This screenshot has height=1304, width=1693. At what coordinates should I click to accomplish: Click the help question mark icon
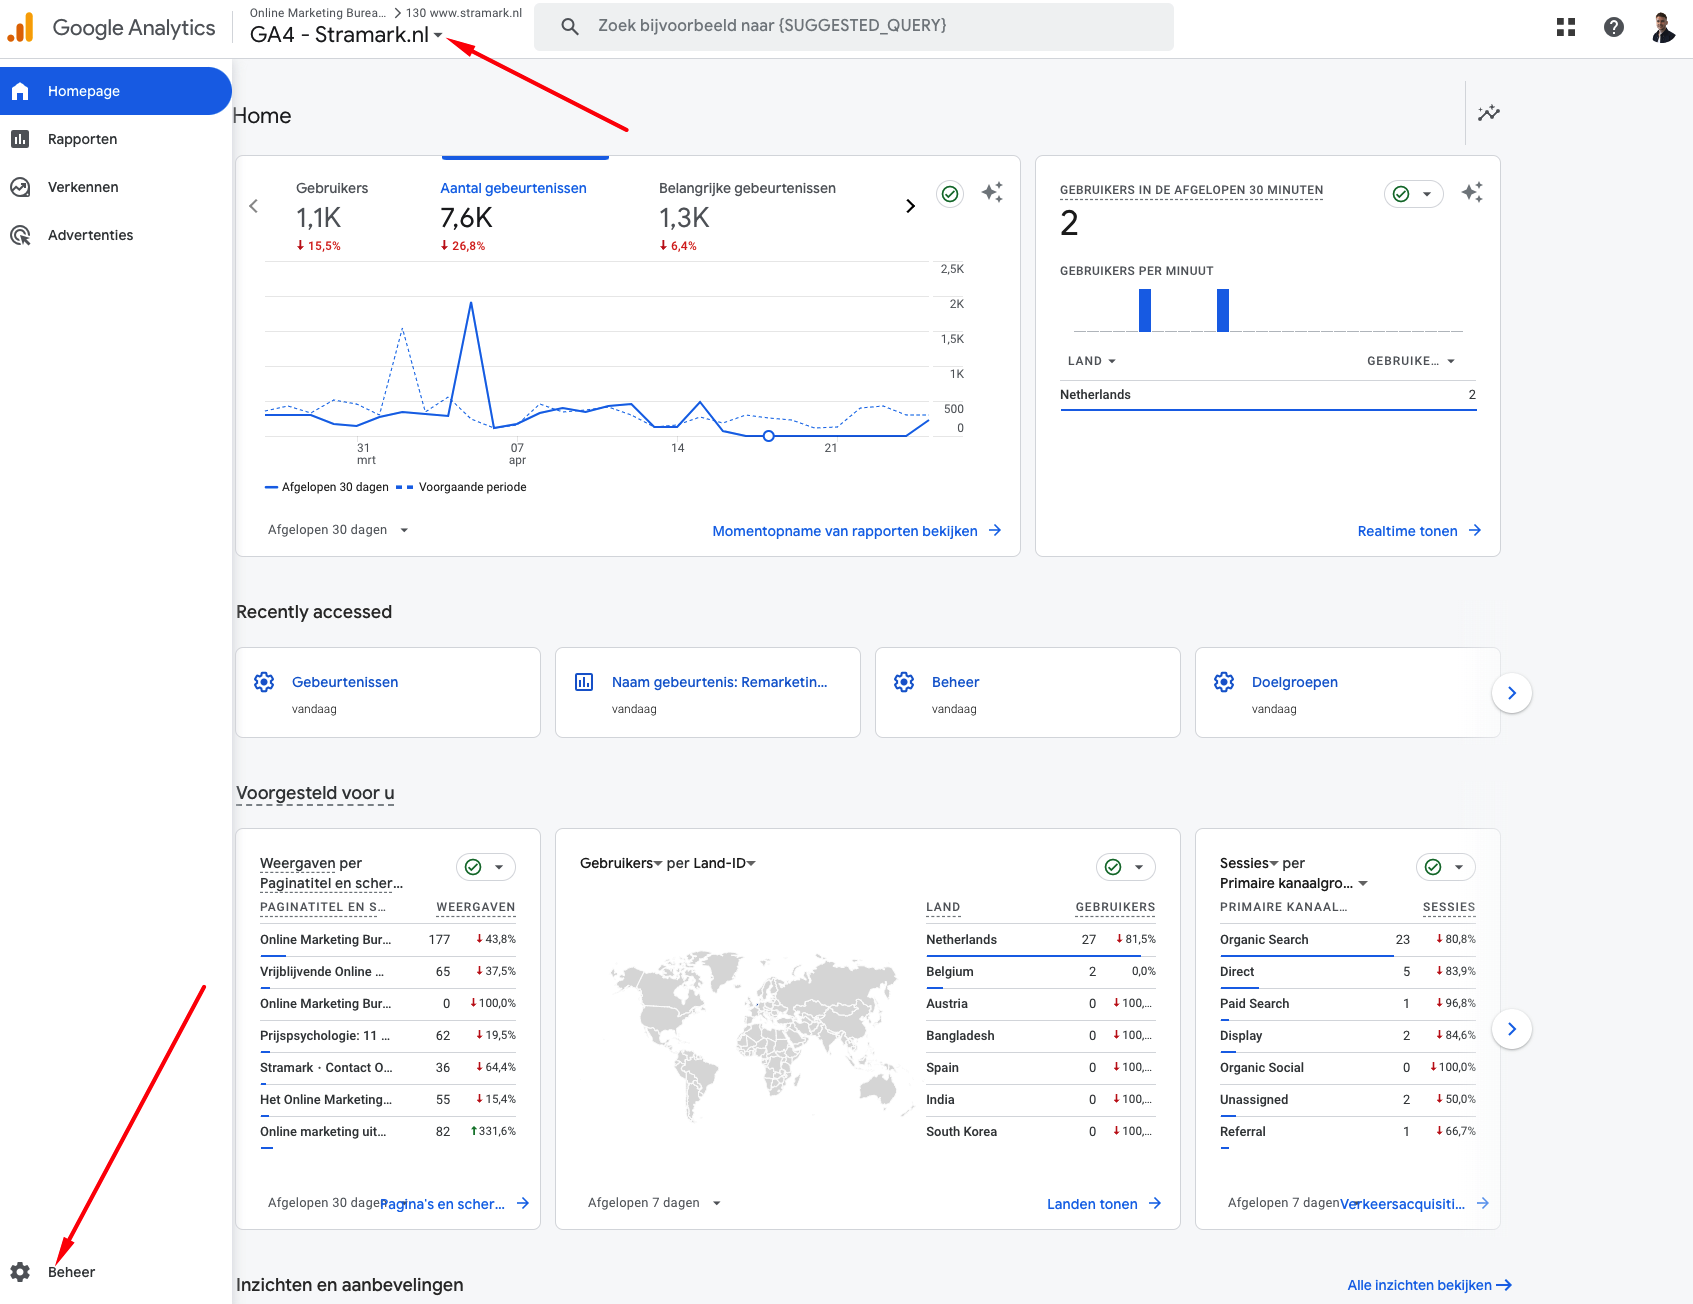pyautogui.click(x=1613, y=27)
